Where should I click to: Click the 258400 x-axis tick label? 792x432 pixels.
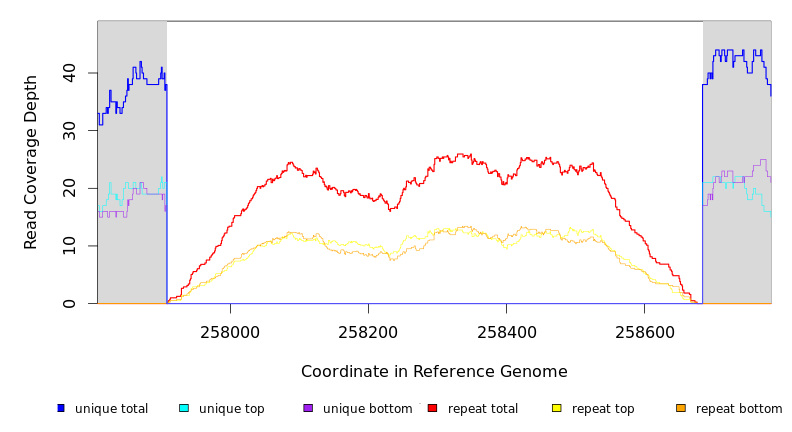506,329
